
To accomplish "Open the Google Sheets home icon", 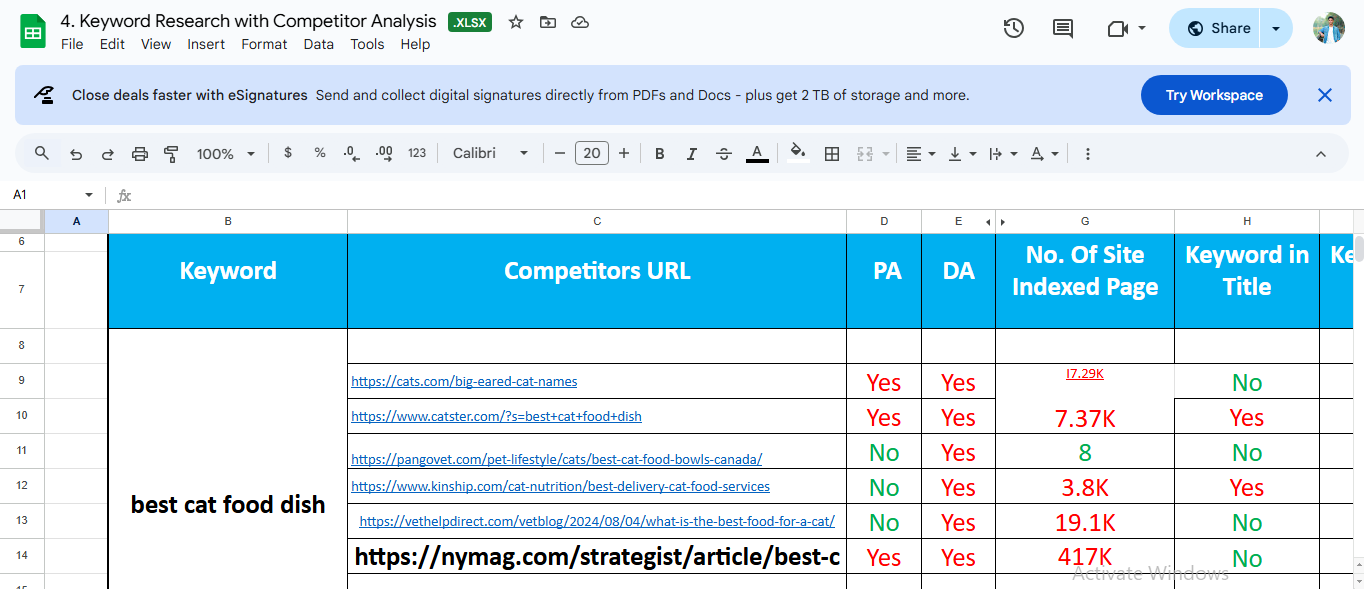I will coord(34,31).
